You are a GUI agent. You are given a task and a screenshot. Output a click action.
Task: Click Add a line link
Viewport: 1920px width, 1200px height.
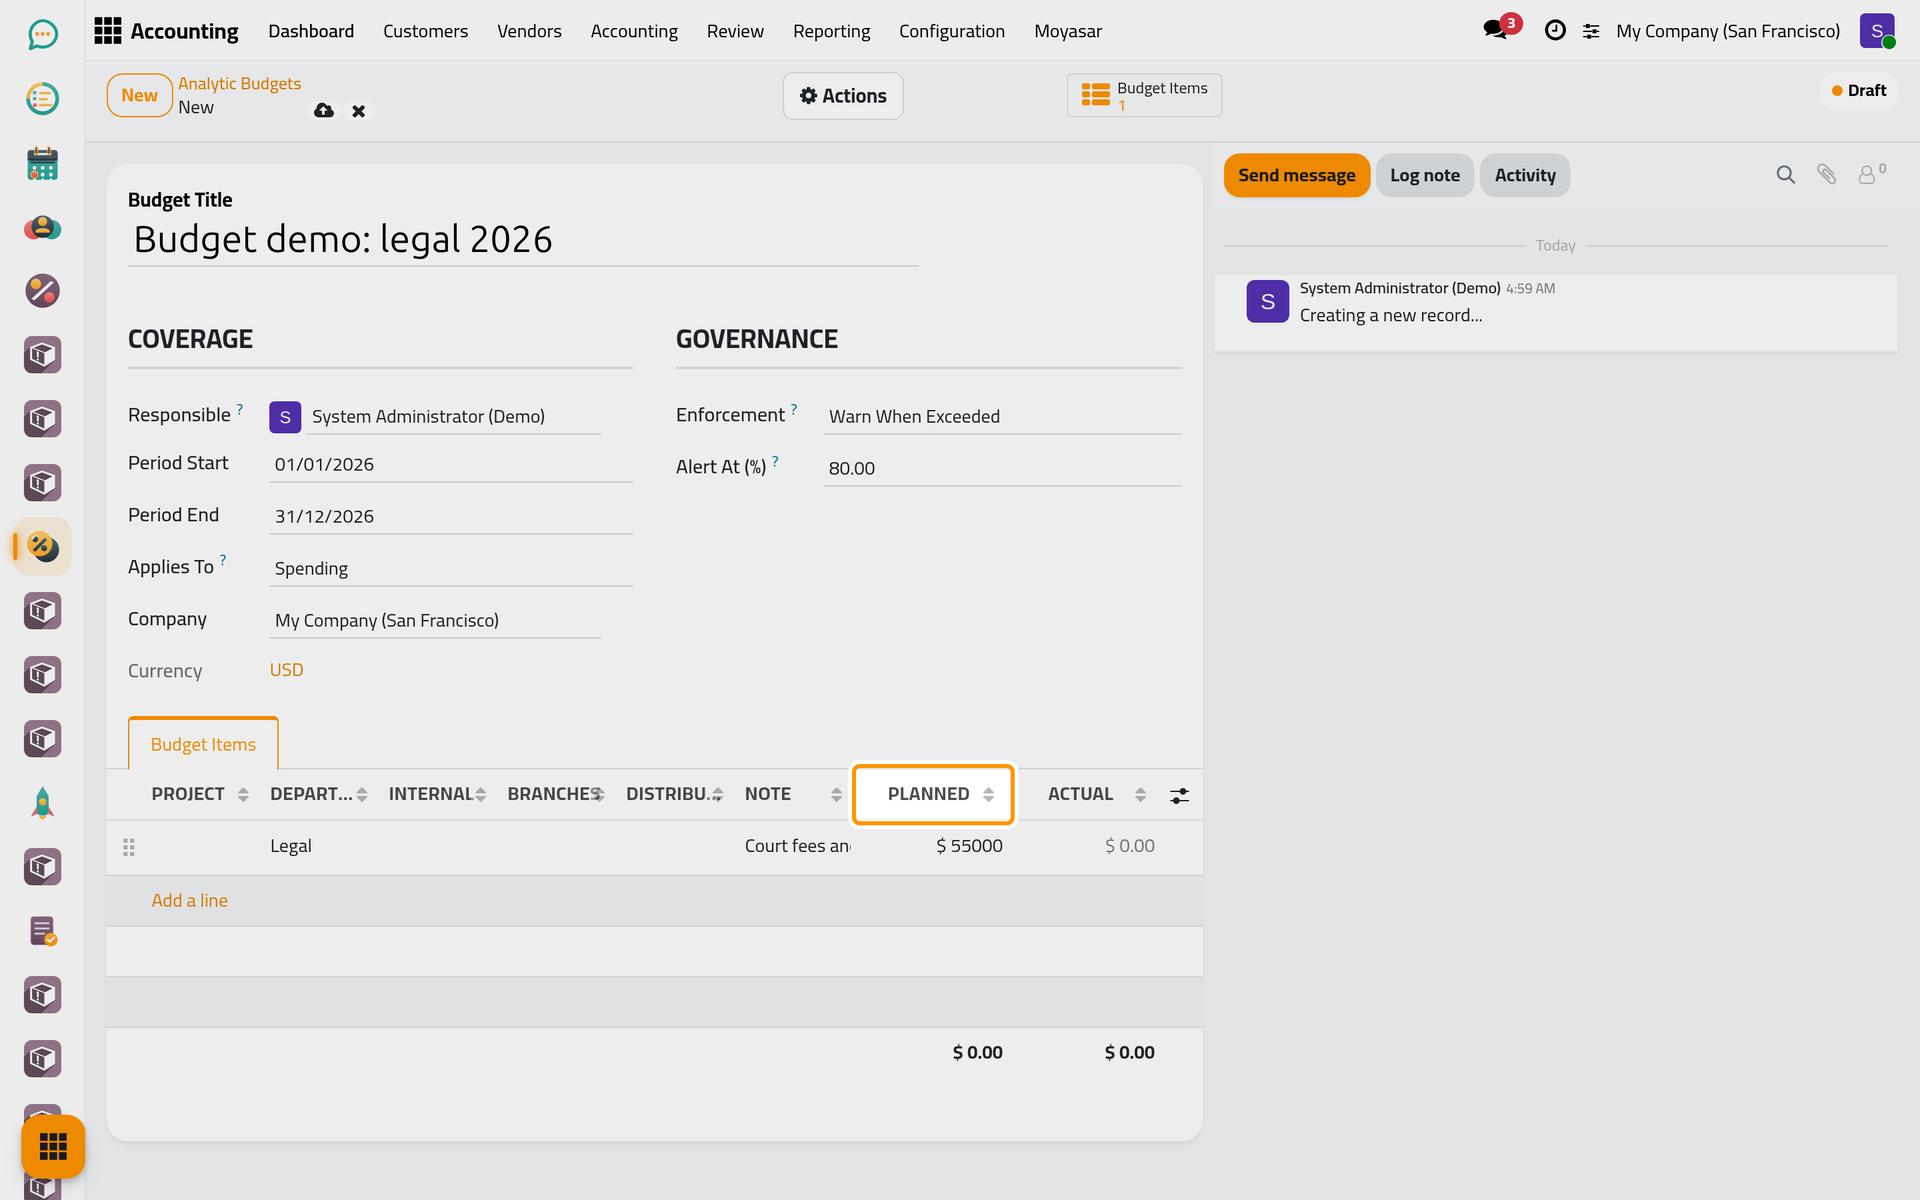coord(189,900)
